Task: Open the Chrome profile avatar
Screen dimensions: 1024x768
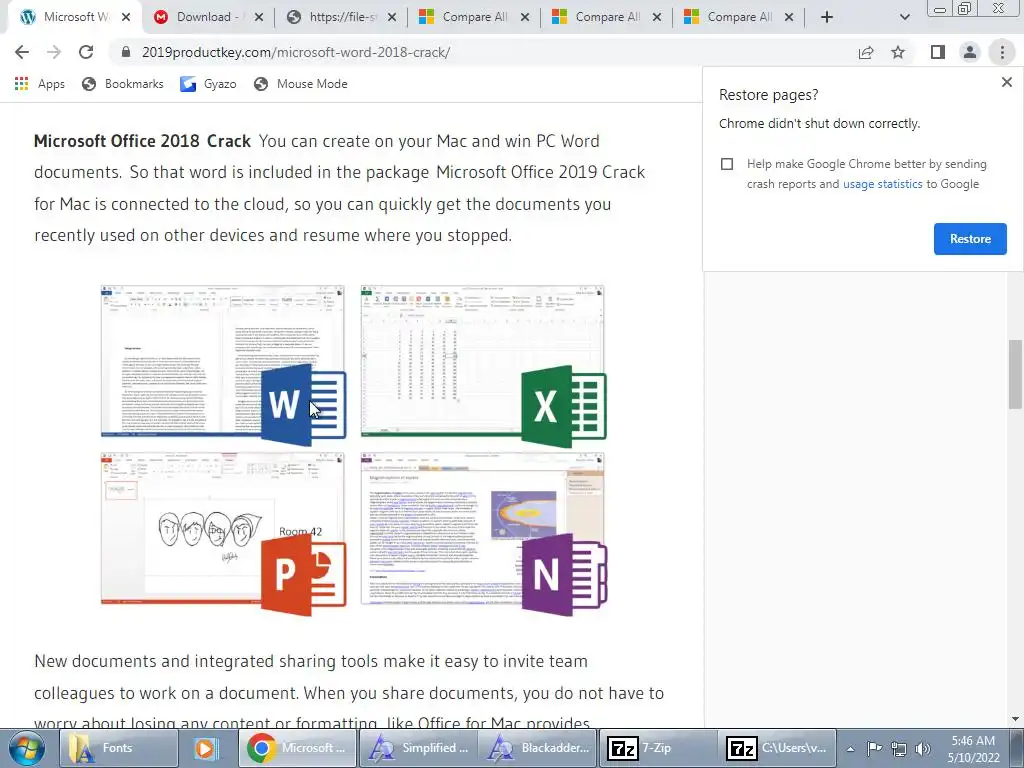Action: [970, 52]
